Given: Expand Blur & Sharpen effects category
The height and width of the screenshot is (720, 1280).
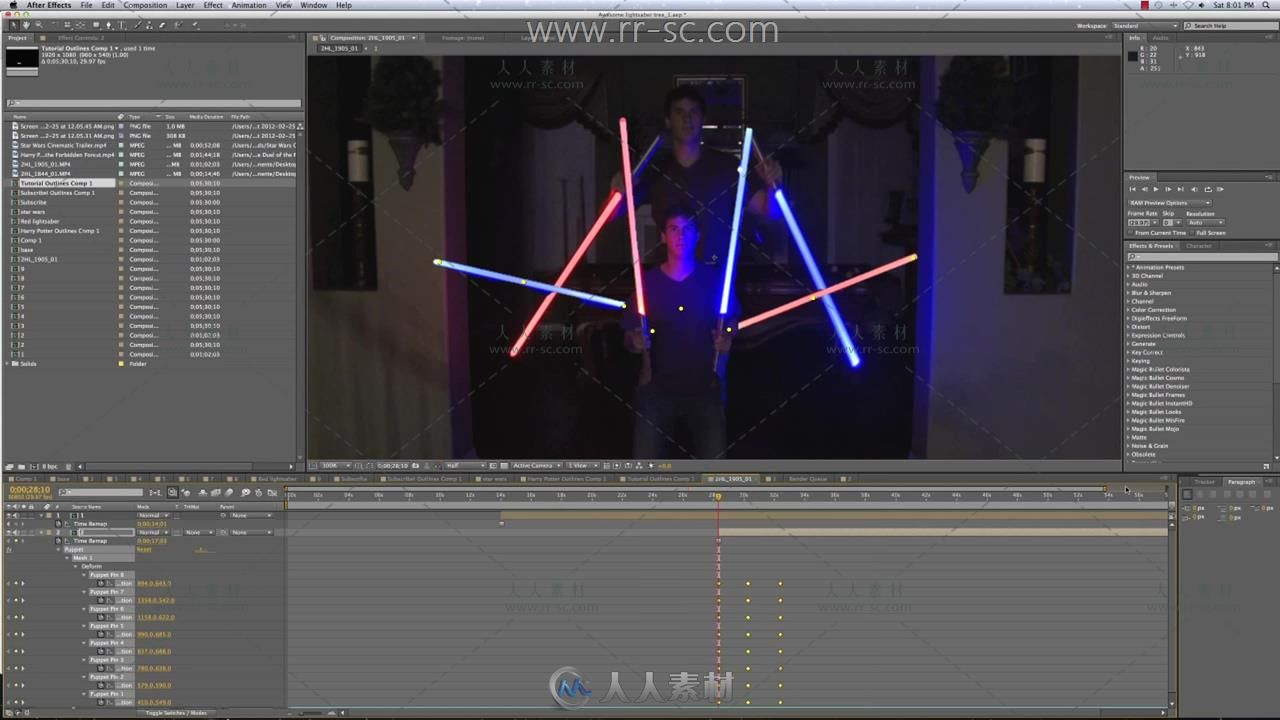Looking at the screenshot, I should pyautogui.click(x=1129, y=293).
